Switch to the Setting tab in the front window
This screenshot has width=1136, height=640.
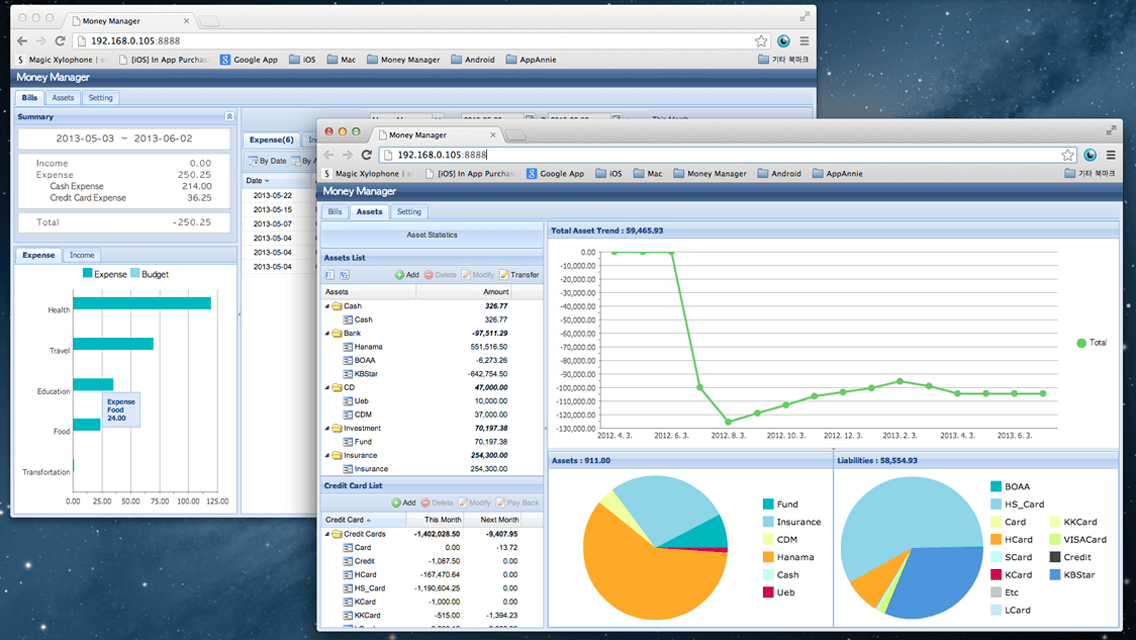(x=409, y=212)
